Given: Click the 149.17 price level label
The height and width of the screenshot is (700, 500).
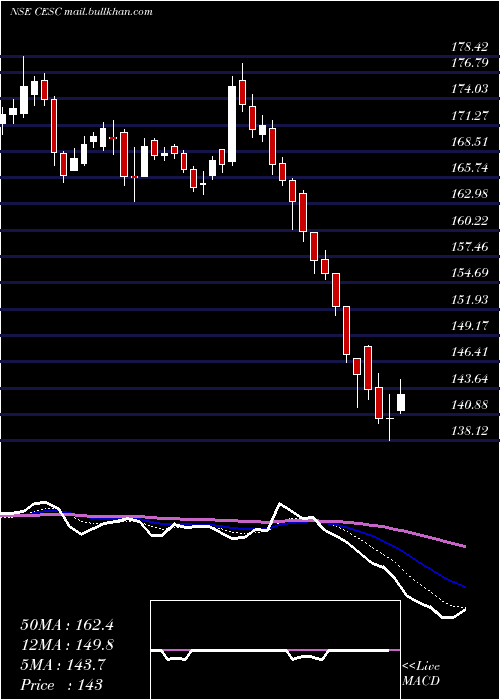Looking at the screenshot, I should 470,326.
